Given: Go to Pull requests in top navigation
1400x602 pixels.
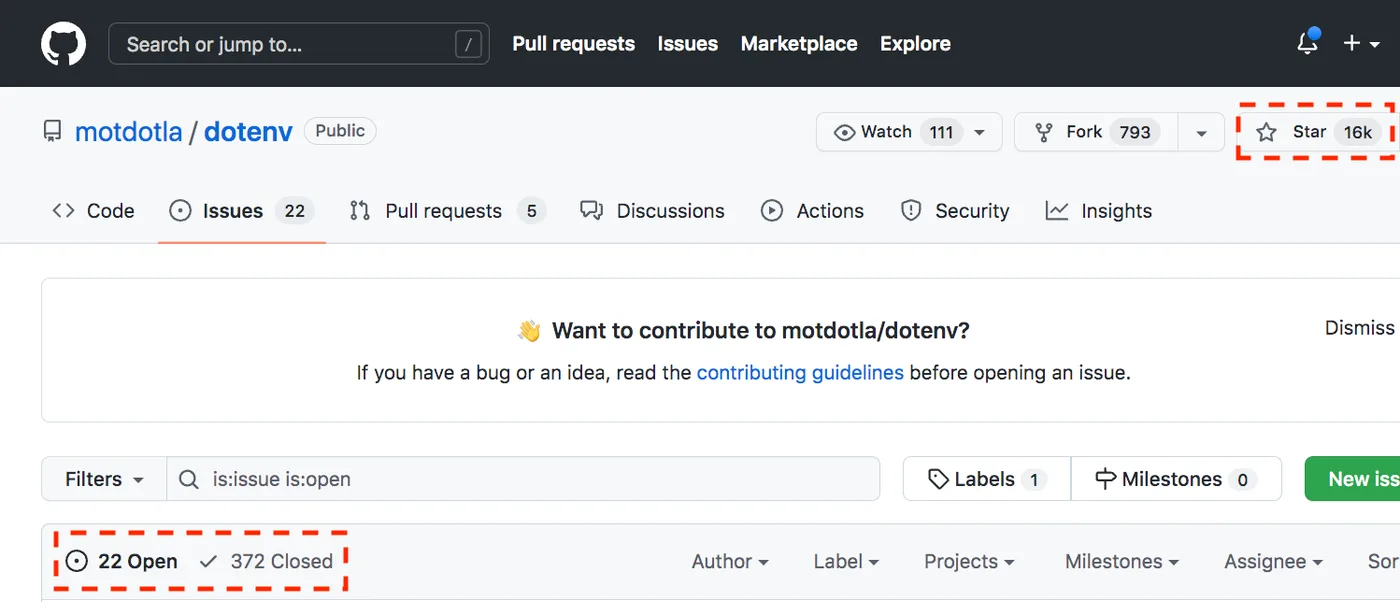Looking at the screenshot, I should (x=574, y=44).
